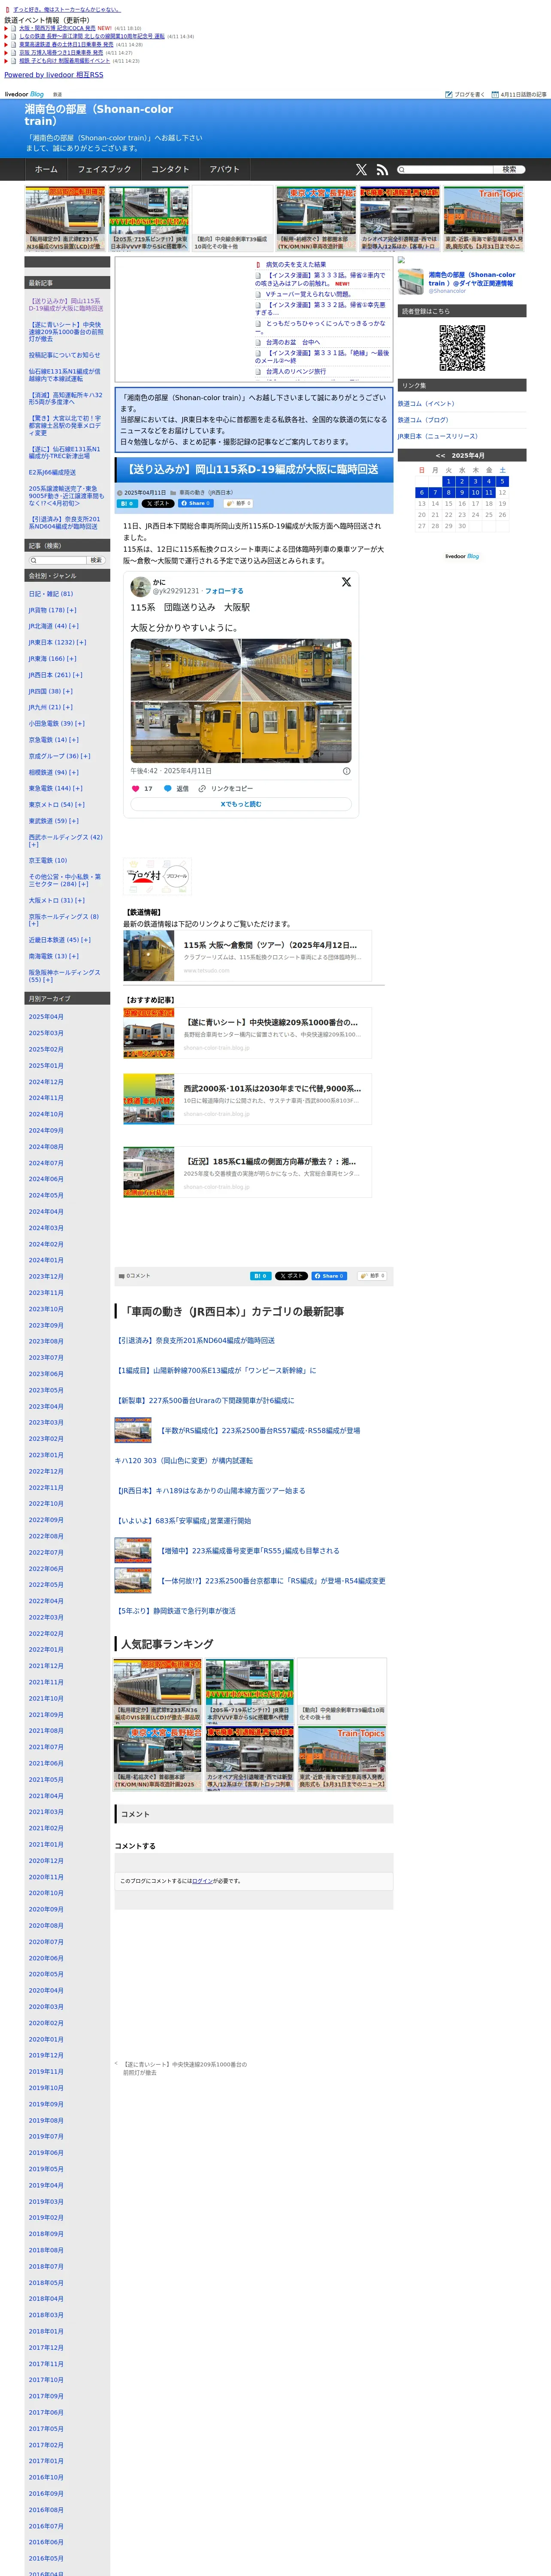This screenshot has height=2576, width=551.
Task: Open 鉄道コム（イベント）link
Action: 426,404
